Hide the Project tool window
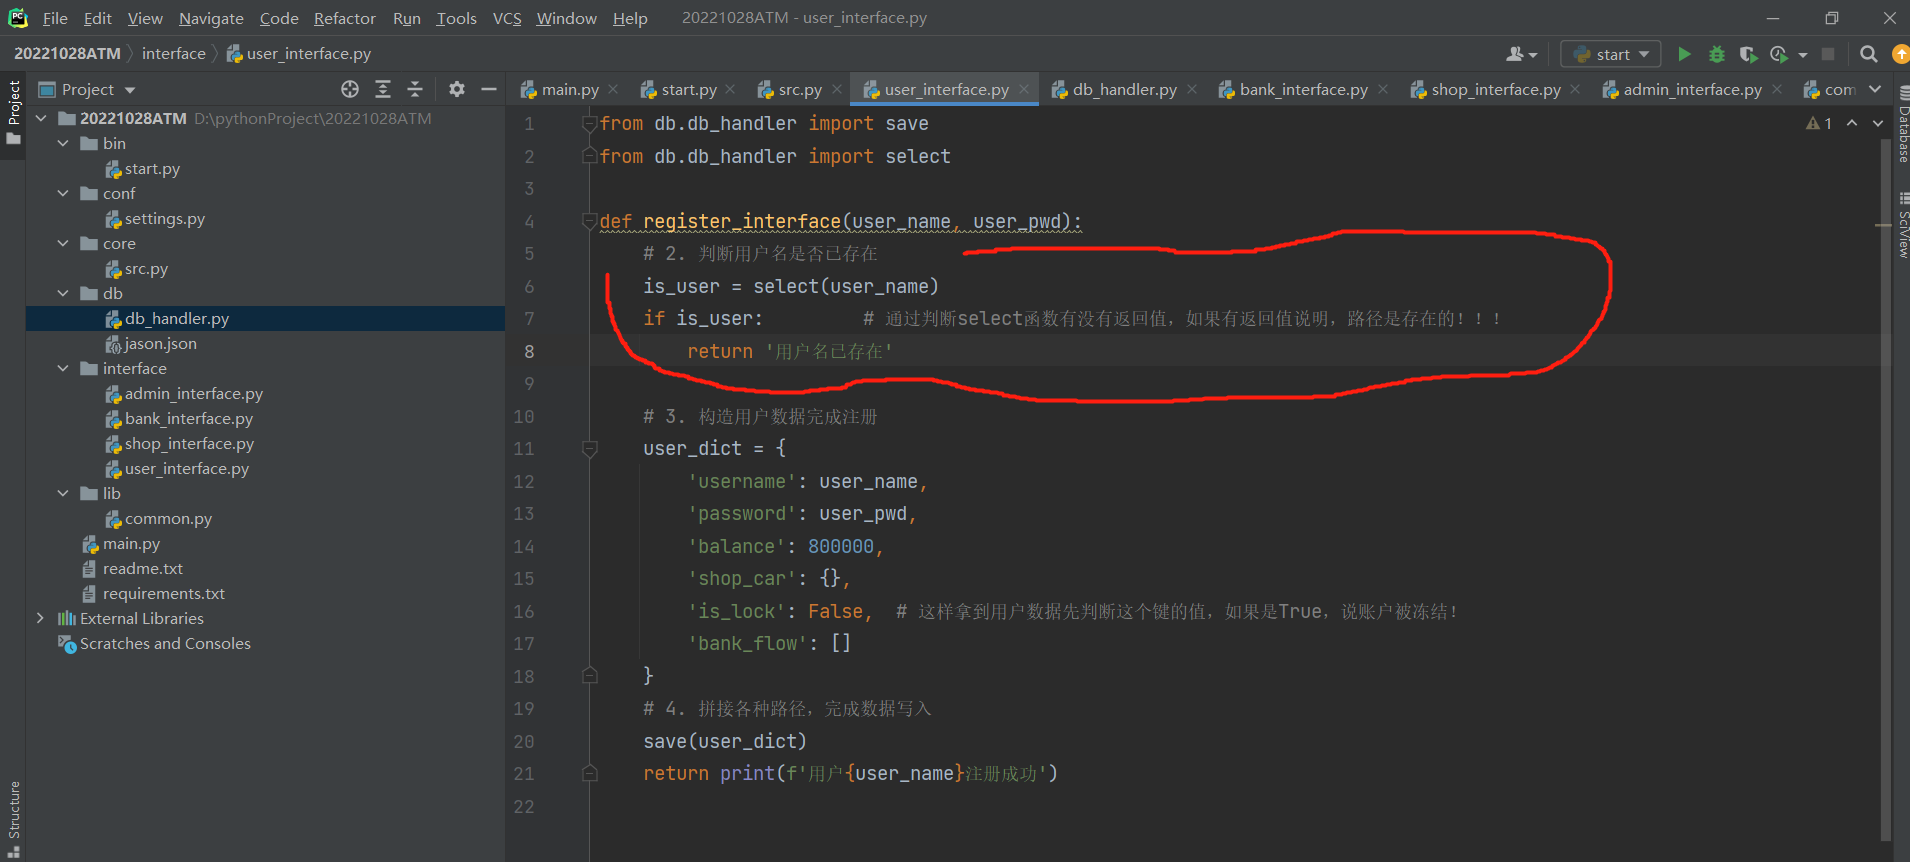 pyautogui.click(x=489, y=89)
